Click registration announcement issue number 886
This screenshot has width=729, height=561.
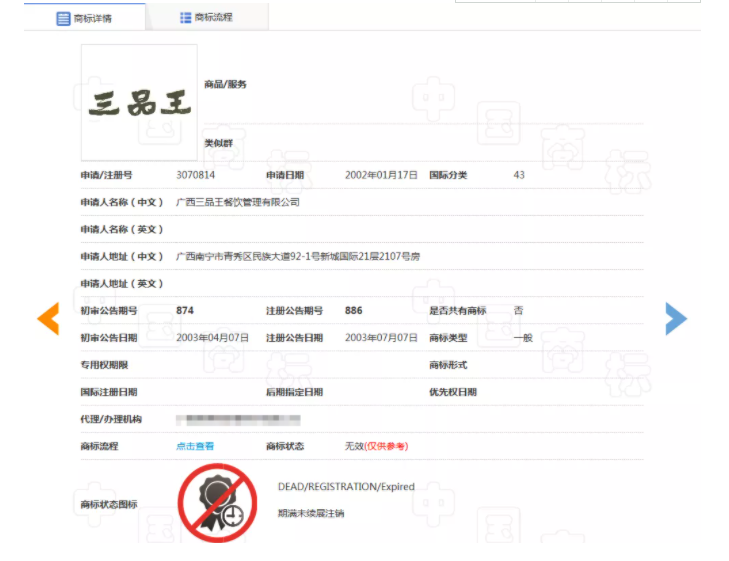pyautogui.click(x=354, y=311)
